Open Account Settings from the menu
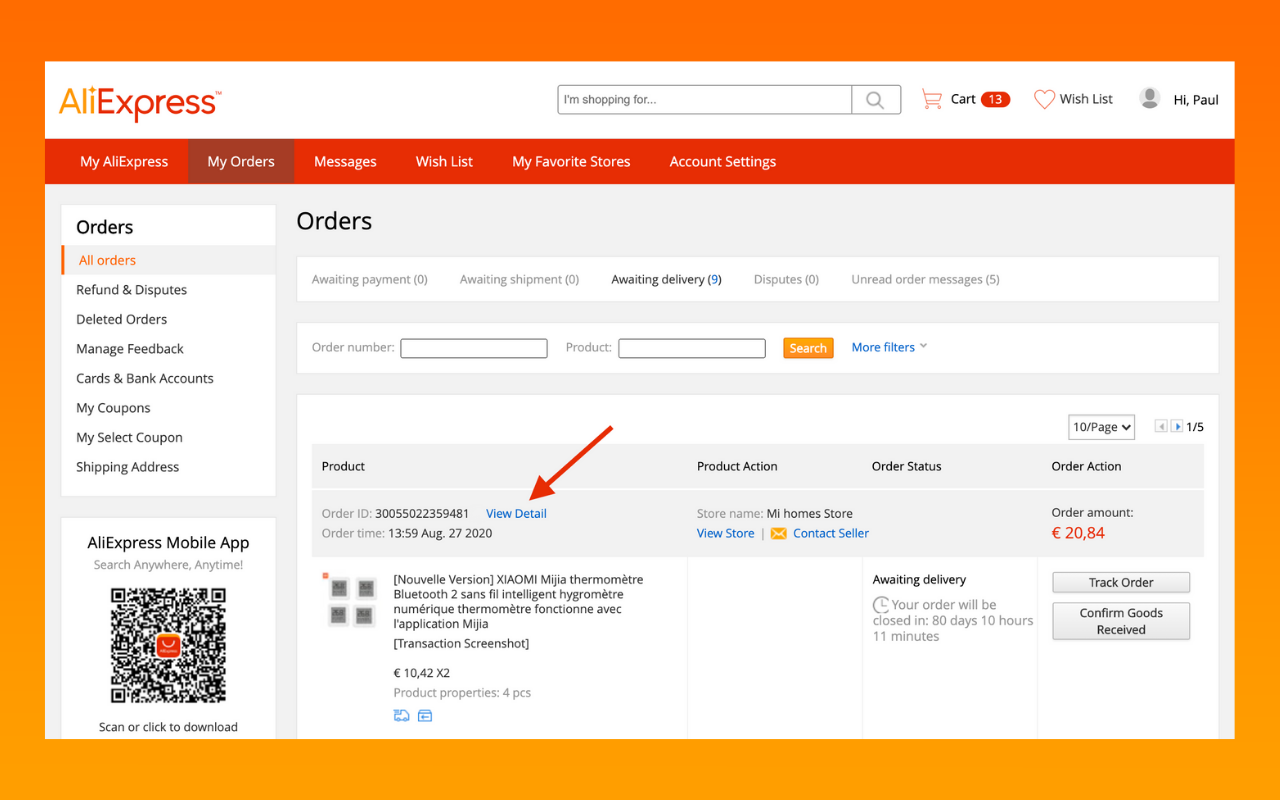Screen dimensions: 1280x800 point(722,161)
